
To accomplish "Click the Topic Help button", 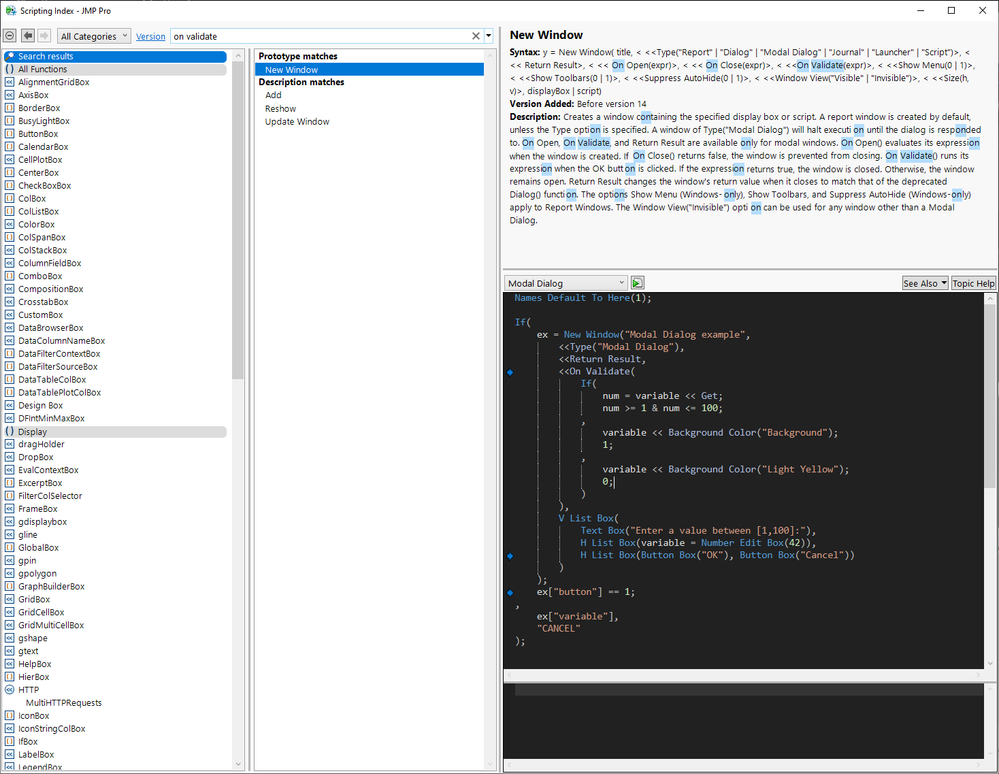I will pos(973,283).
